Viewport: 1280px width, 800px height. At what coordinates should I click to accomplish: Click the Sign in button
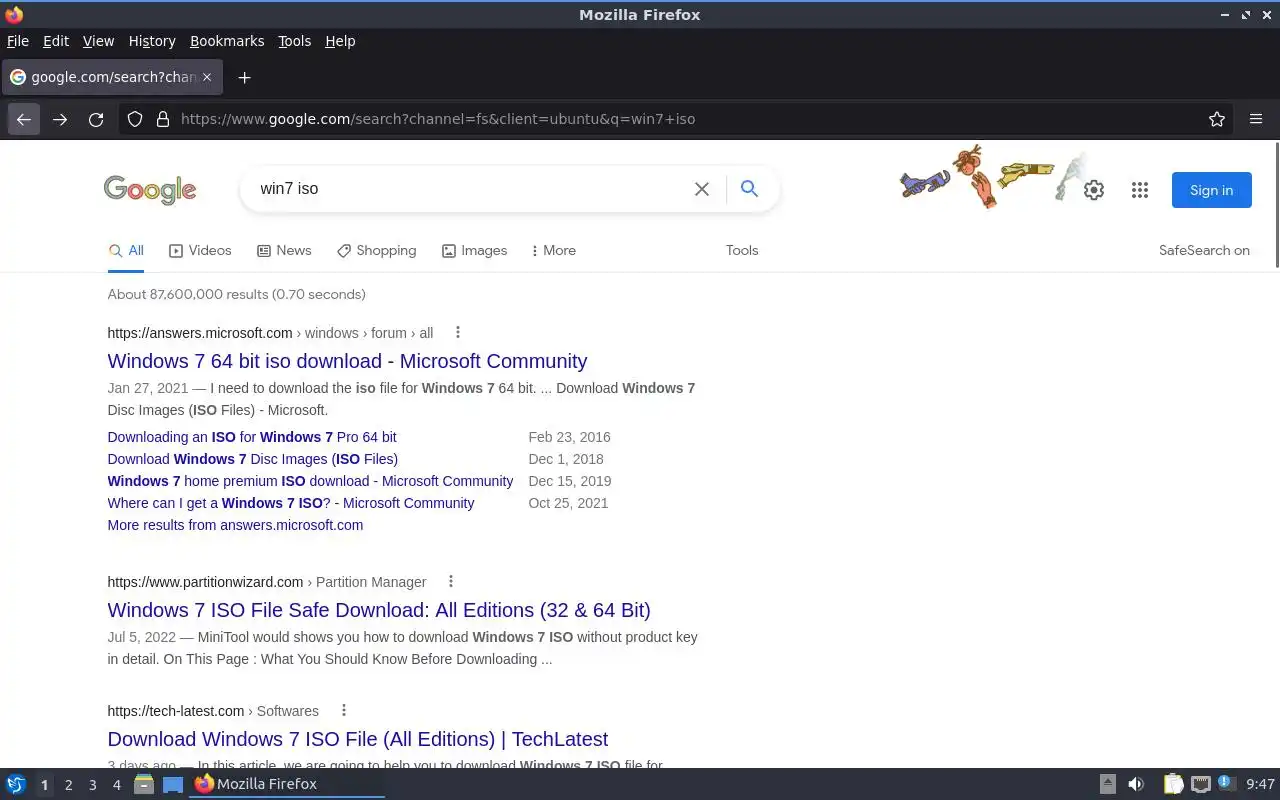click(1211, 190)
